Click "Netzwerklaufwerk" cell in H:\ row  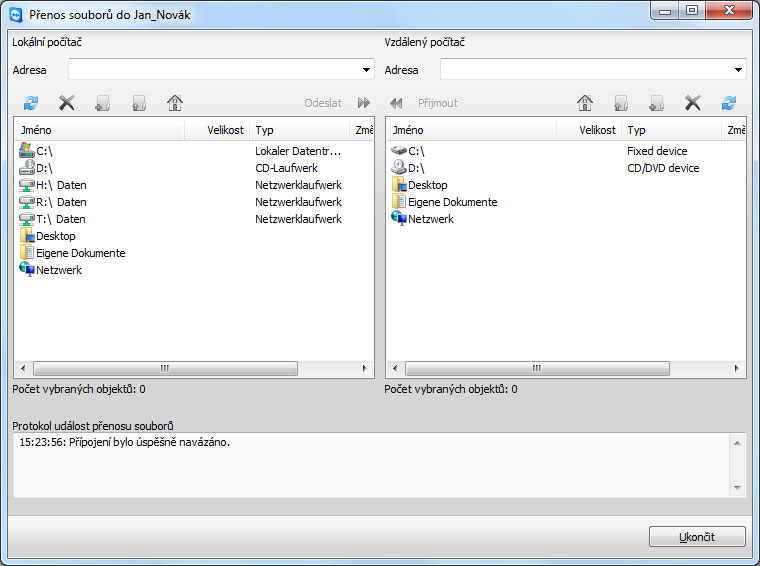pyautogui.click(x=299, y=185)
